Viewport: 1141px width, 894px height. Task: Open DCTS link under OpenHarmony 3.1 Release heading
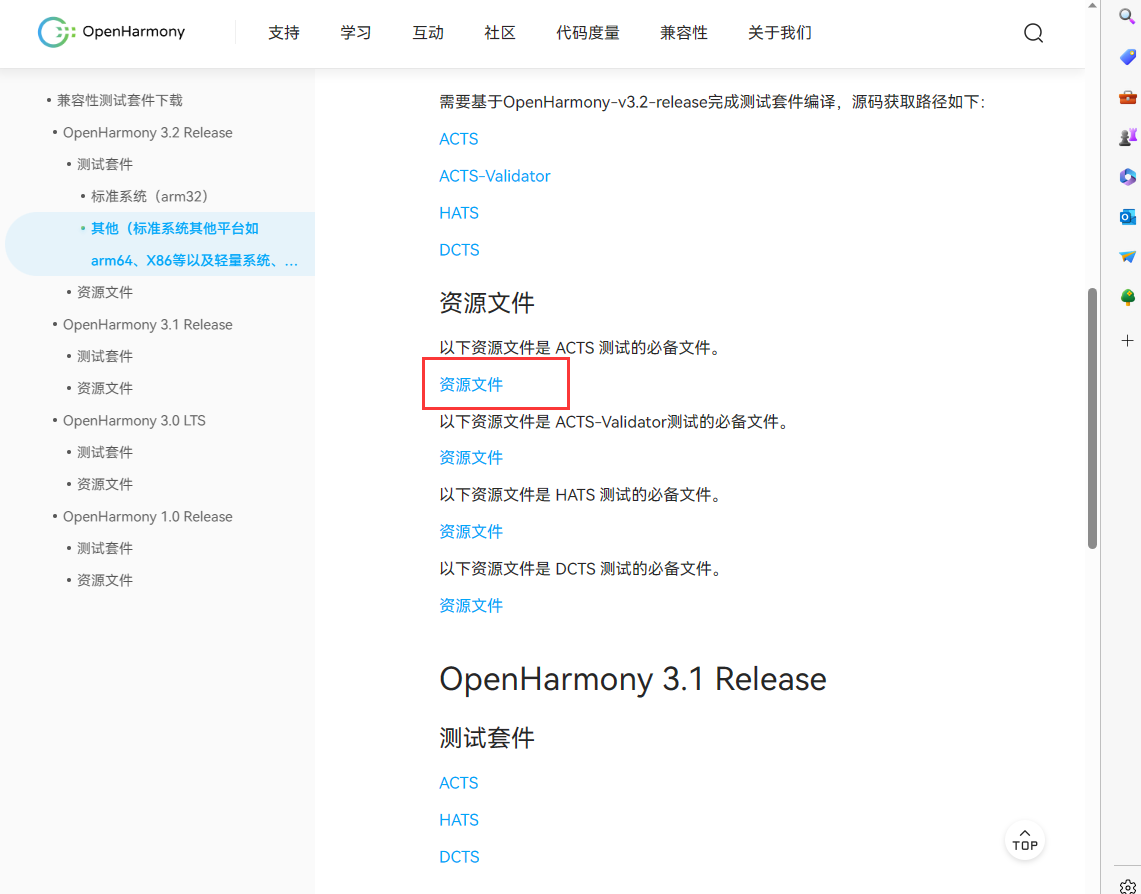coord(459,857)
